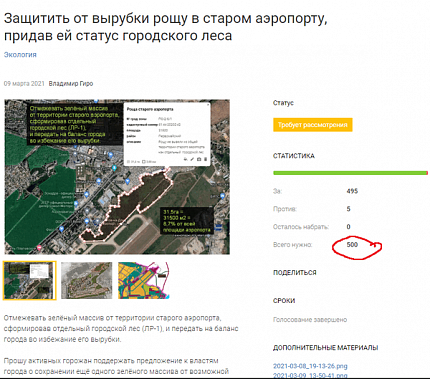Image resolution: width=430 pixels, height=379 pixels.
Task: Click the Против votes value 5
Action: [348, 209]
